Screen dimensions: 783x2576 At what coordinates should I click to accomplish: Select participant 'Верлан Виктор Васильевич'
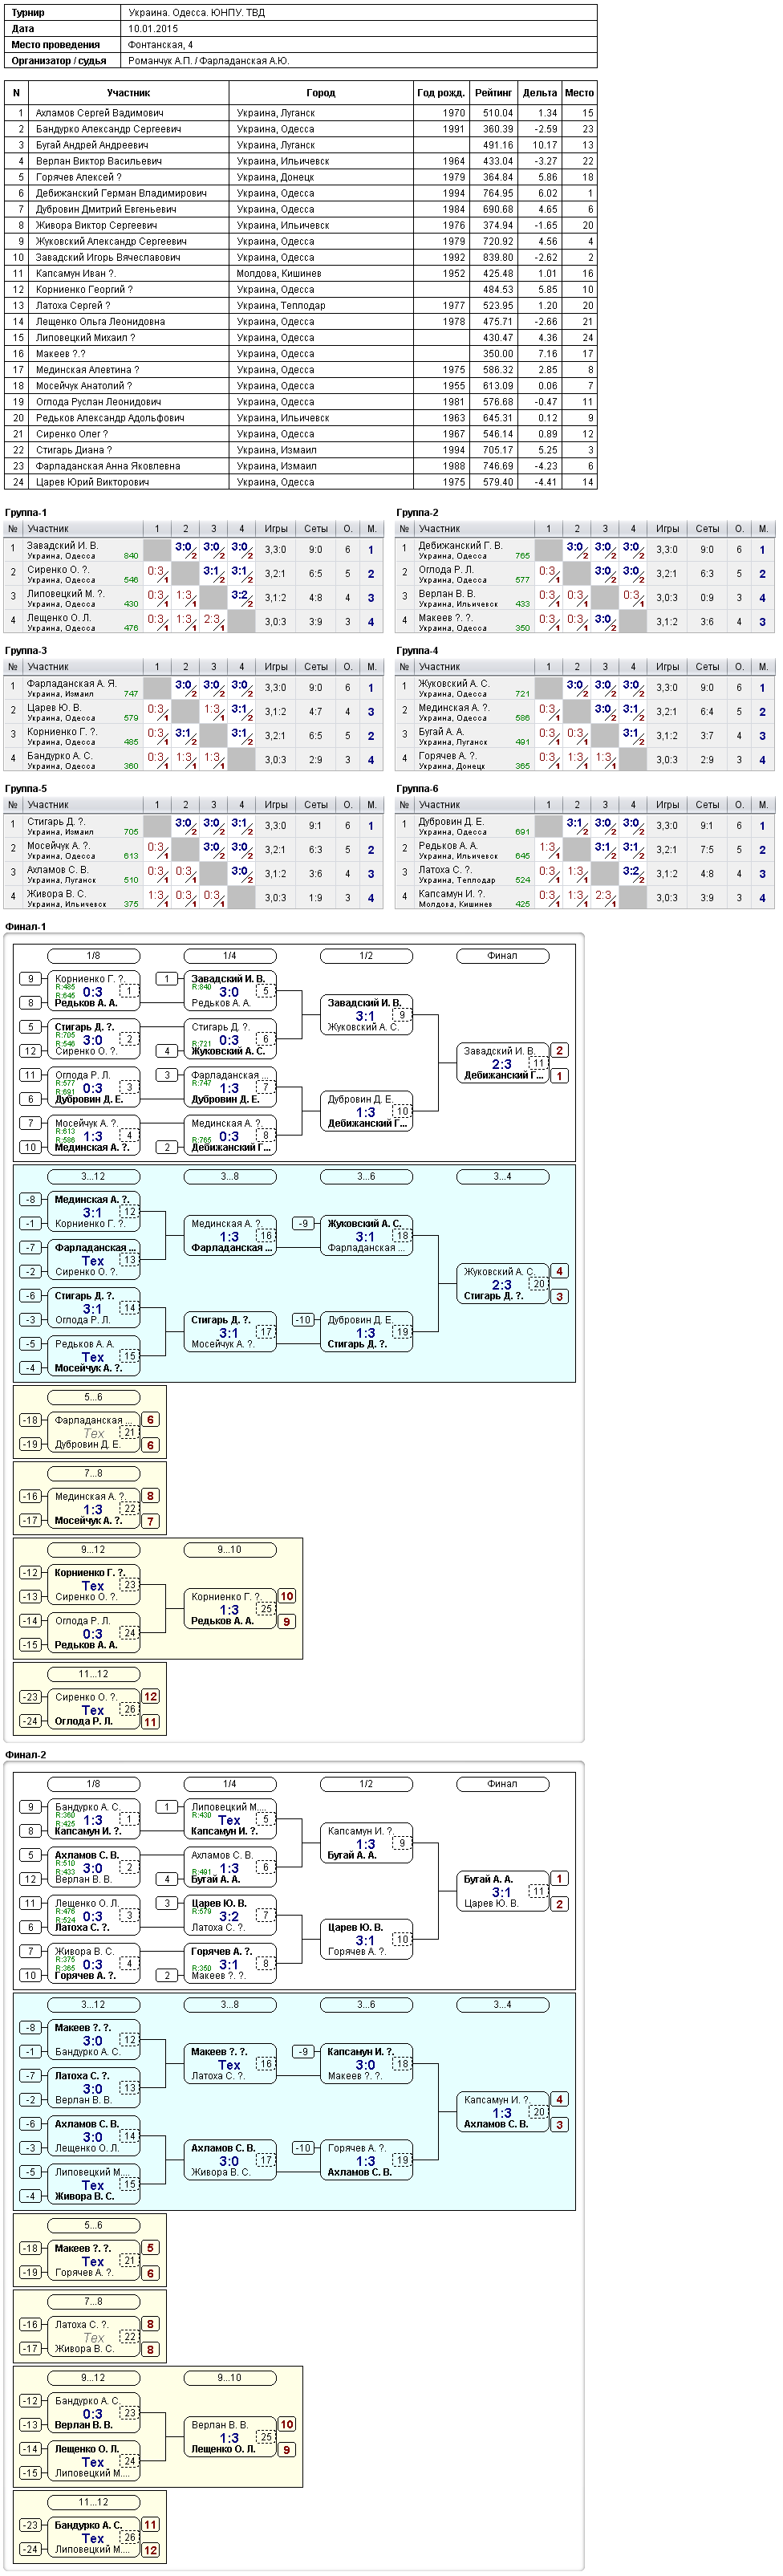click(99, 161)
